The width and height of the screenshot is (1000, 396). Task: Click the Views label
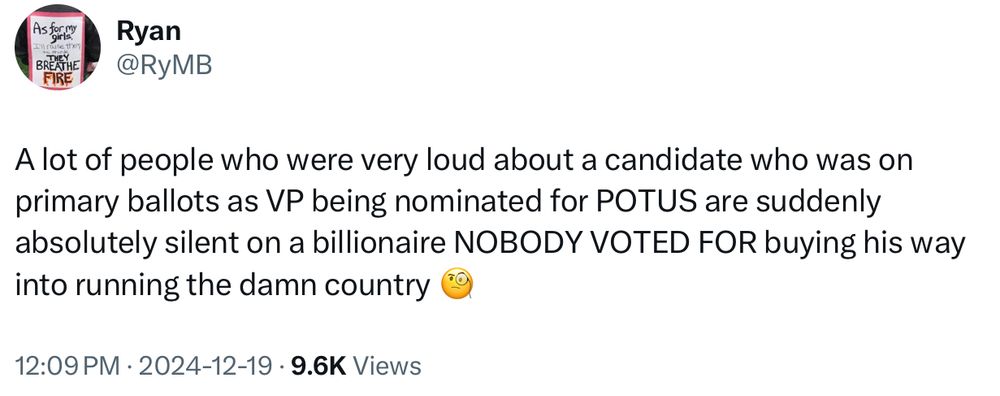(386, 366)
